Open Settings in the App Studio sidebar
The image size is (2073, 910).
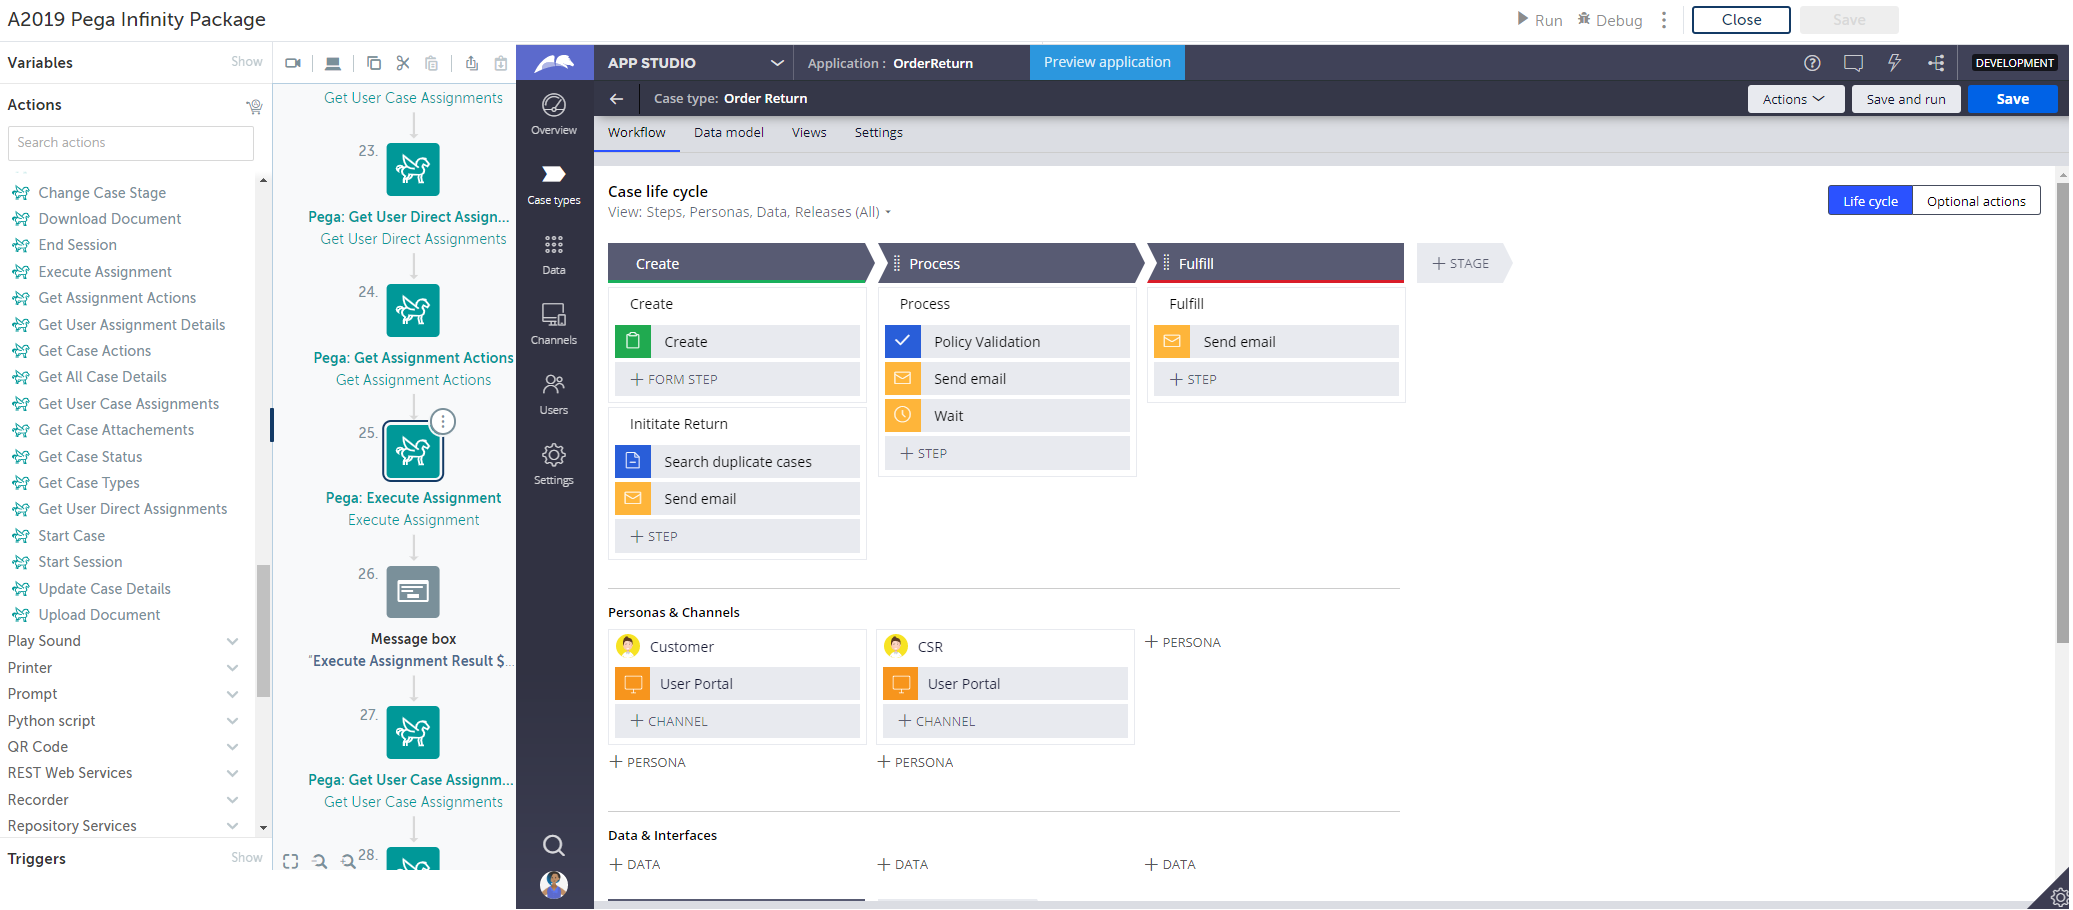(554, 465)
